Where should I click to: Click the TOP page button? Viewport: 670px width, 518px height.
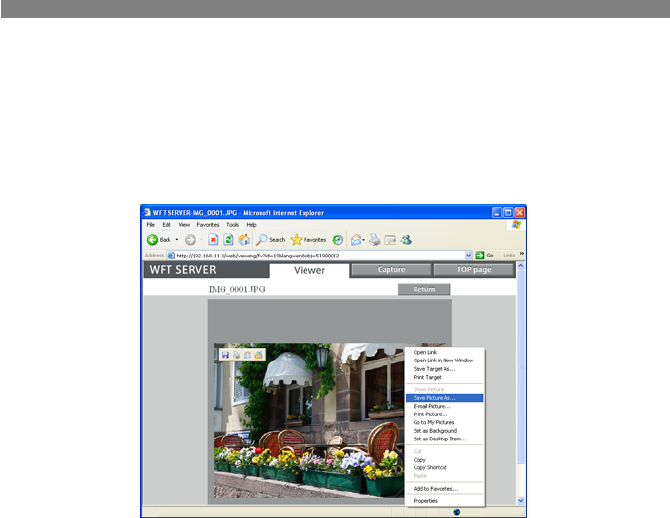(473, 270)
